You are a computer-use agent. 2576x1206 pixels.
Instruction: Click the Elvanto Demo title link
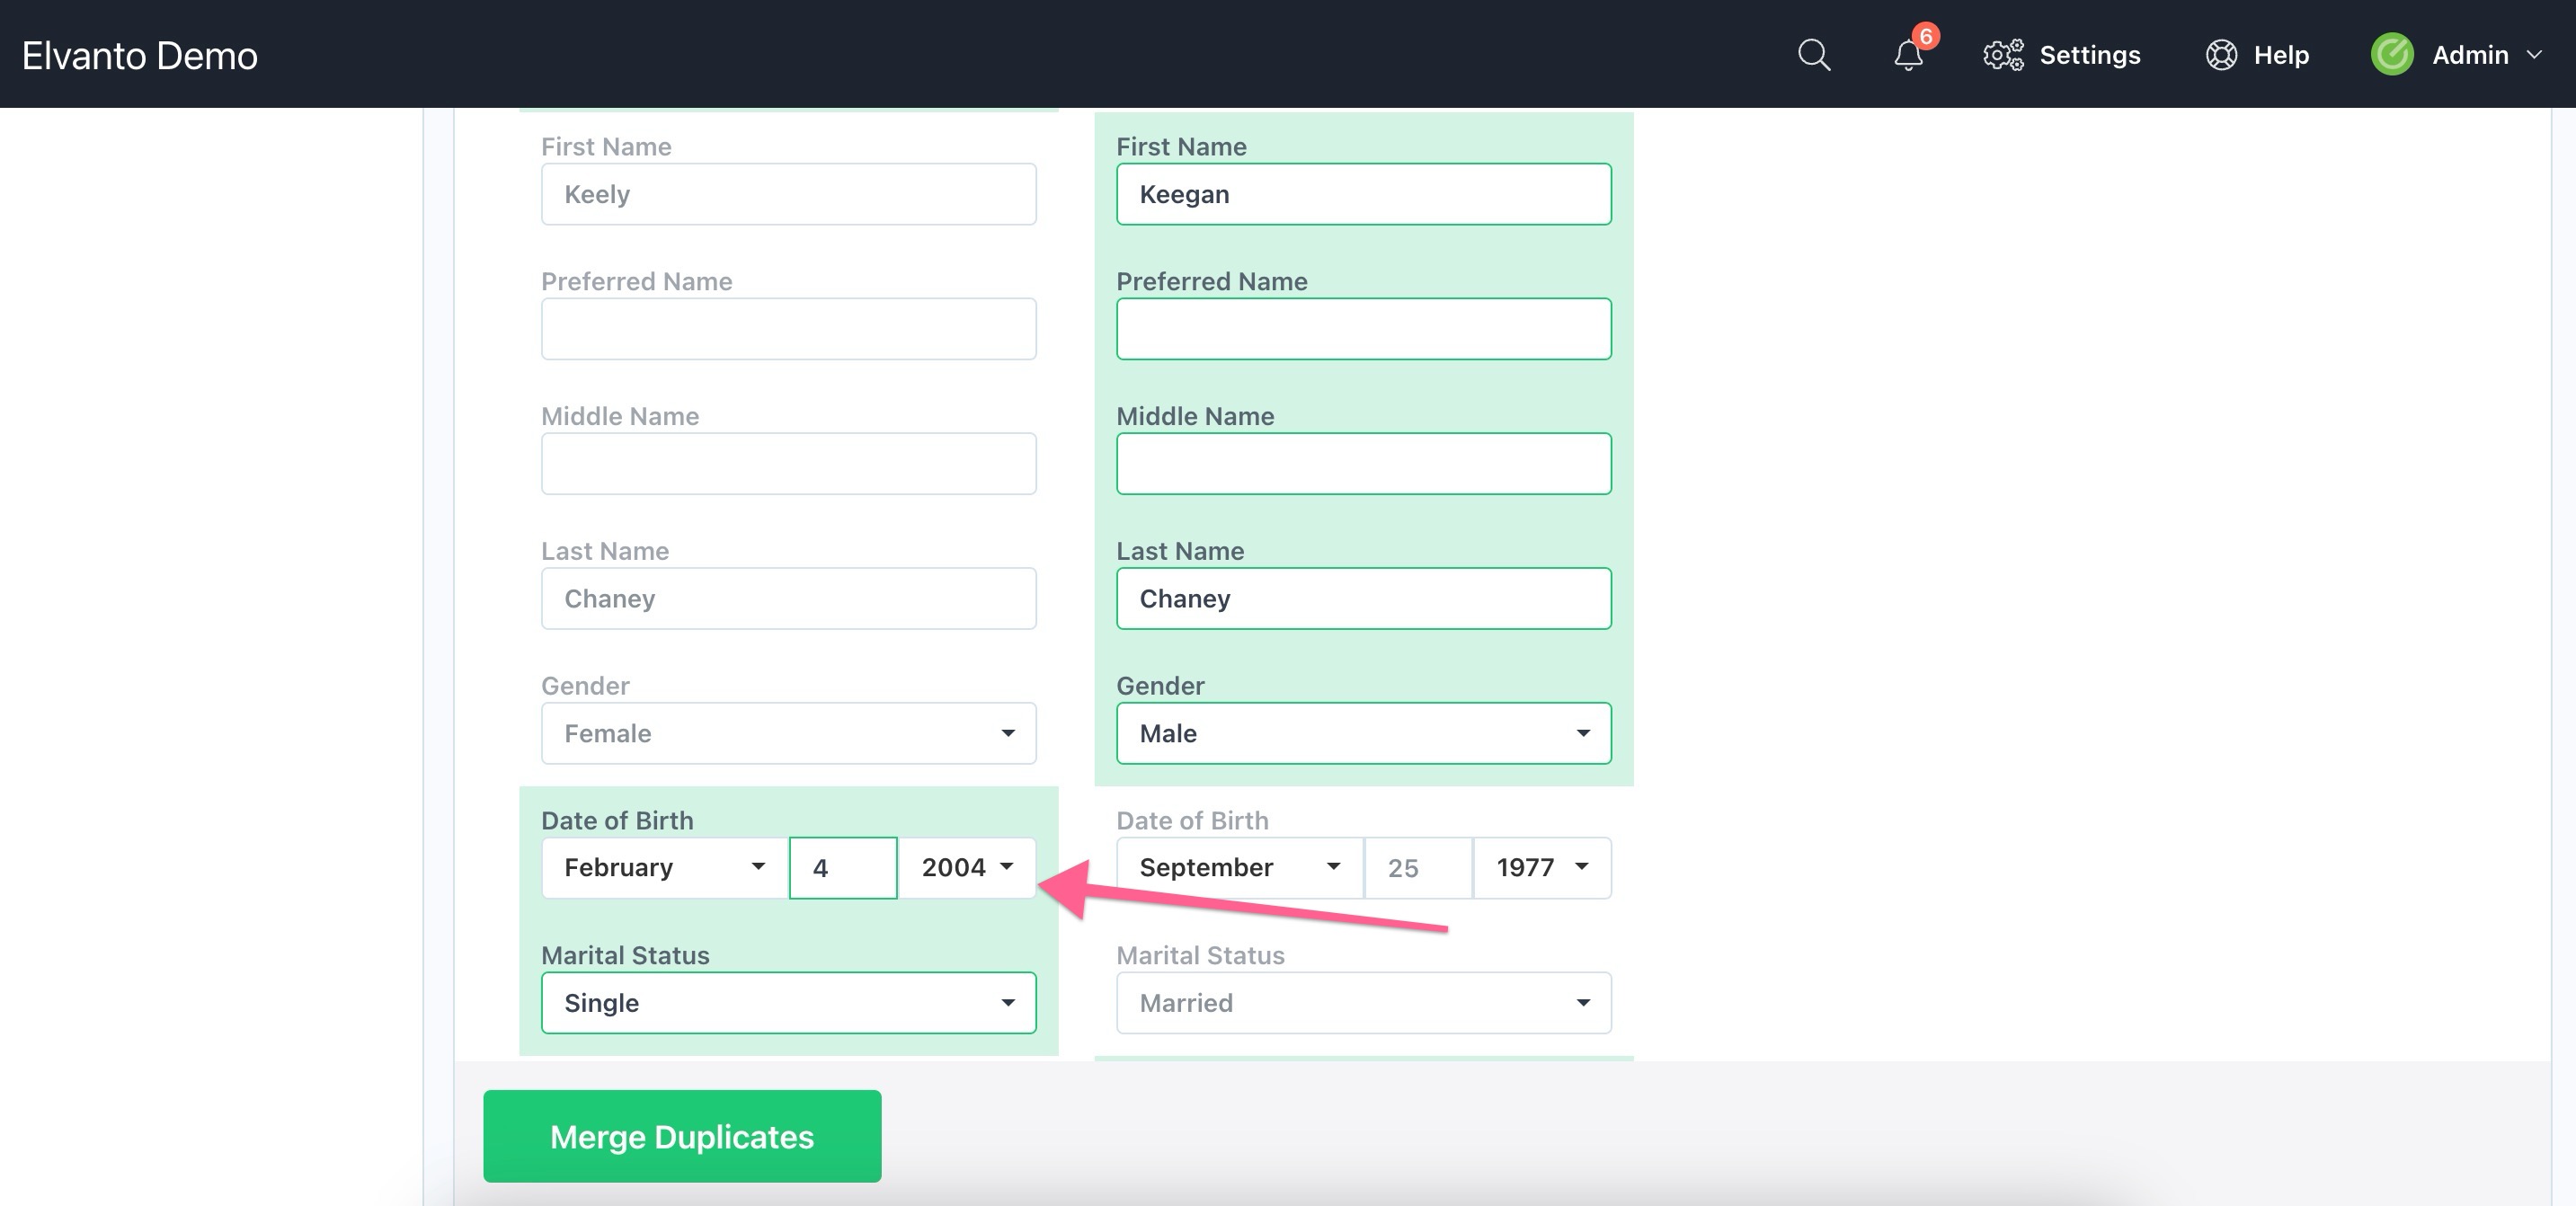[140, 55]
